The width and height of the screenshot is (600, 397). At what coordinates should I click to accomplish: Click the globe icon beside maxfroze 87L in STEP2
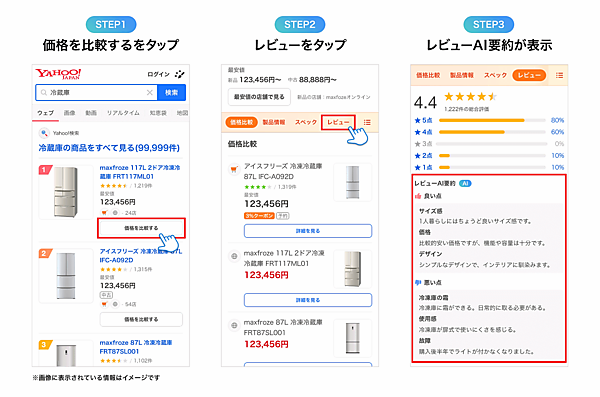234,325
